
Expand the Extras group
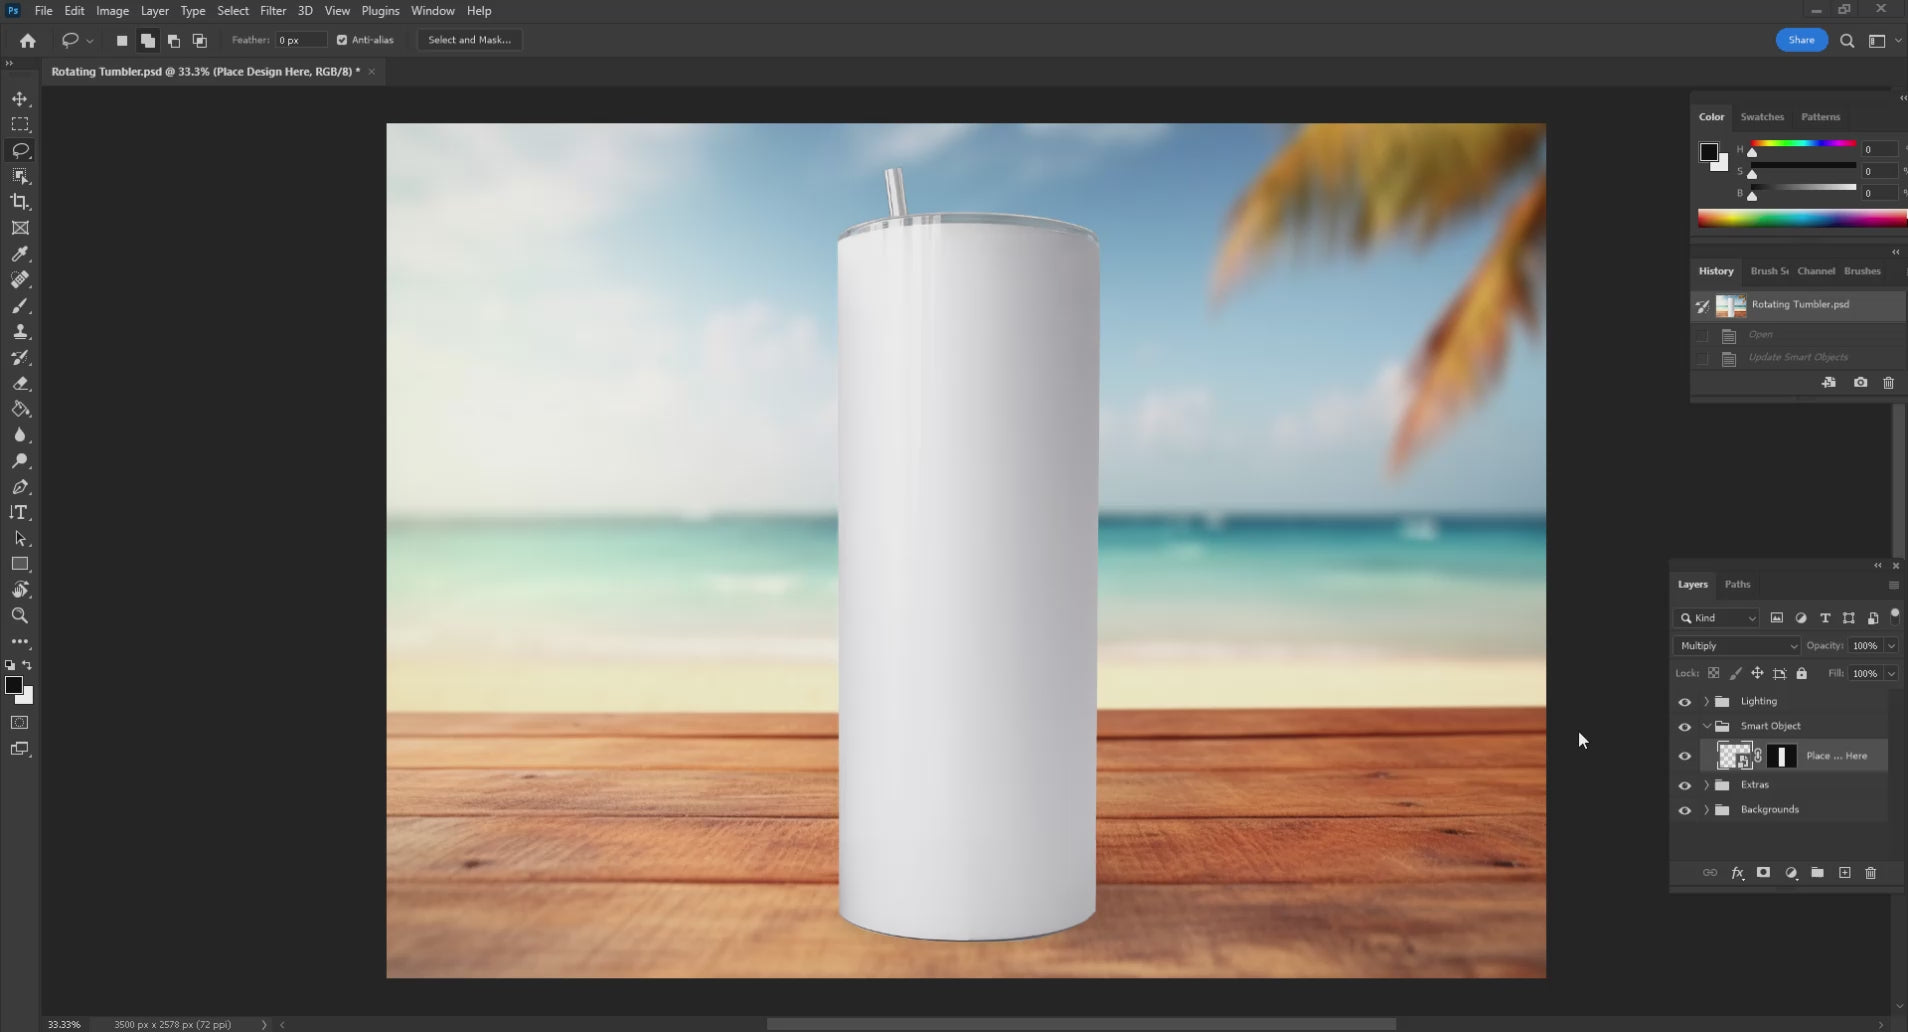pyautogui.click(x=1707, y=786)
